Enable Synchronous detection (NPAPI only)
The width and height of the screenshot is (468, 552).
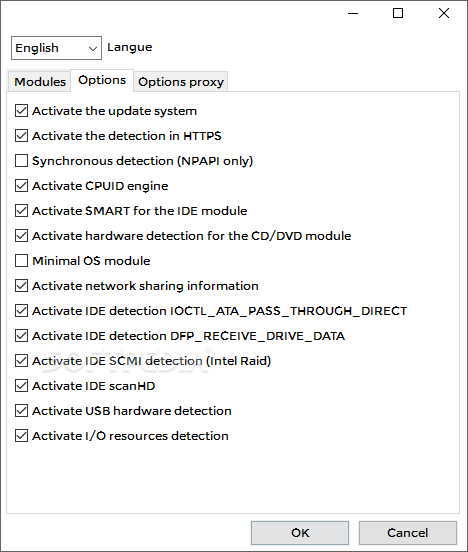21,161
